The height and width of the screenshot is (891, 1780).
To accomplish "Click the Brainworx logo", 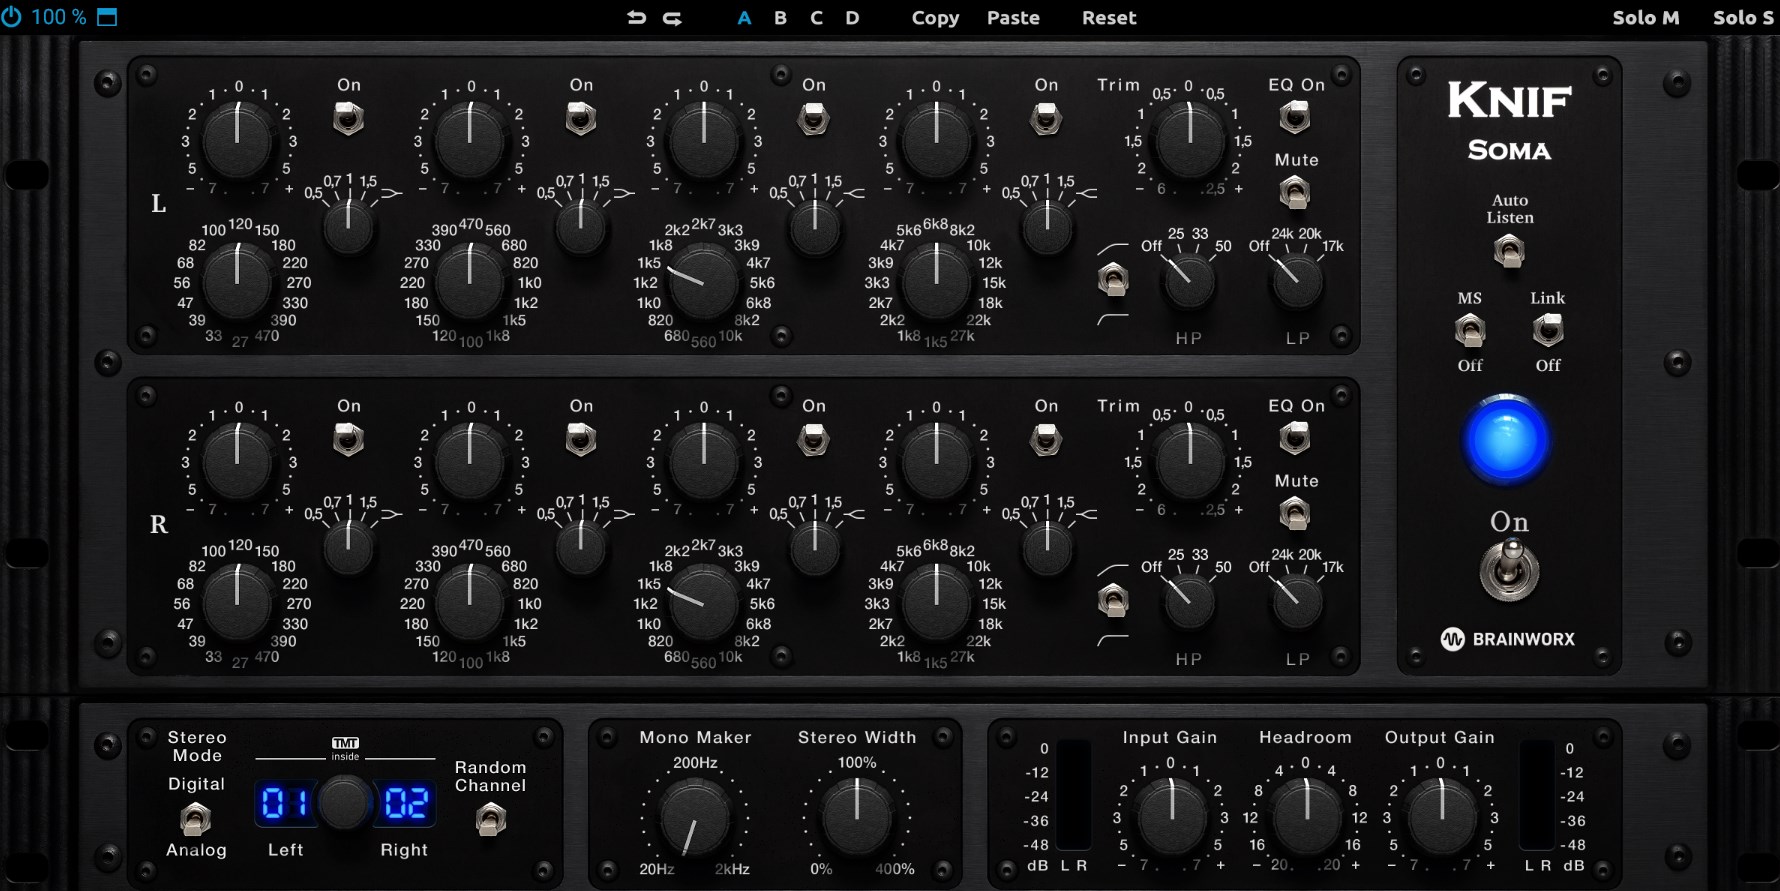I will [x=1508, y=639].
